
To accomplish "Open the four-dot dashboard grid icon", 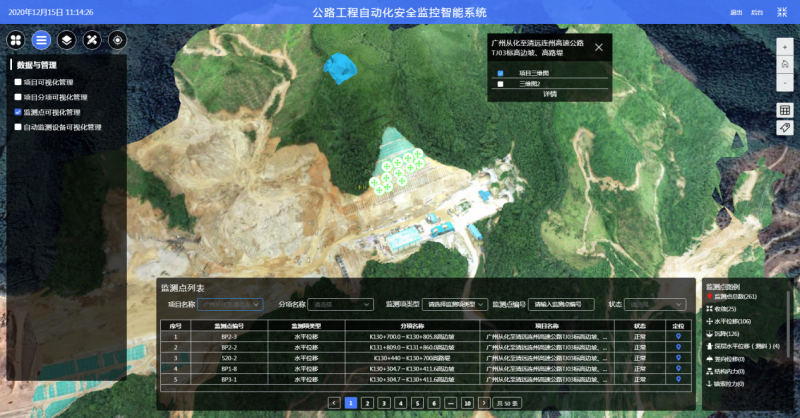I will (x=16, y=40).
